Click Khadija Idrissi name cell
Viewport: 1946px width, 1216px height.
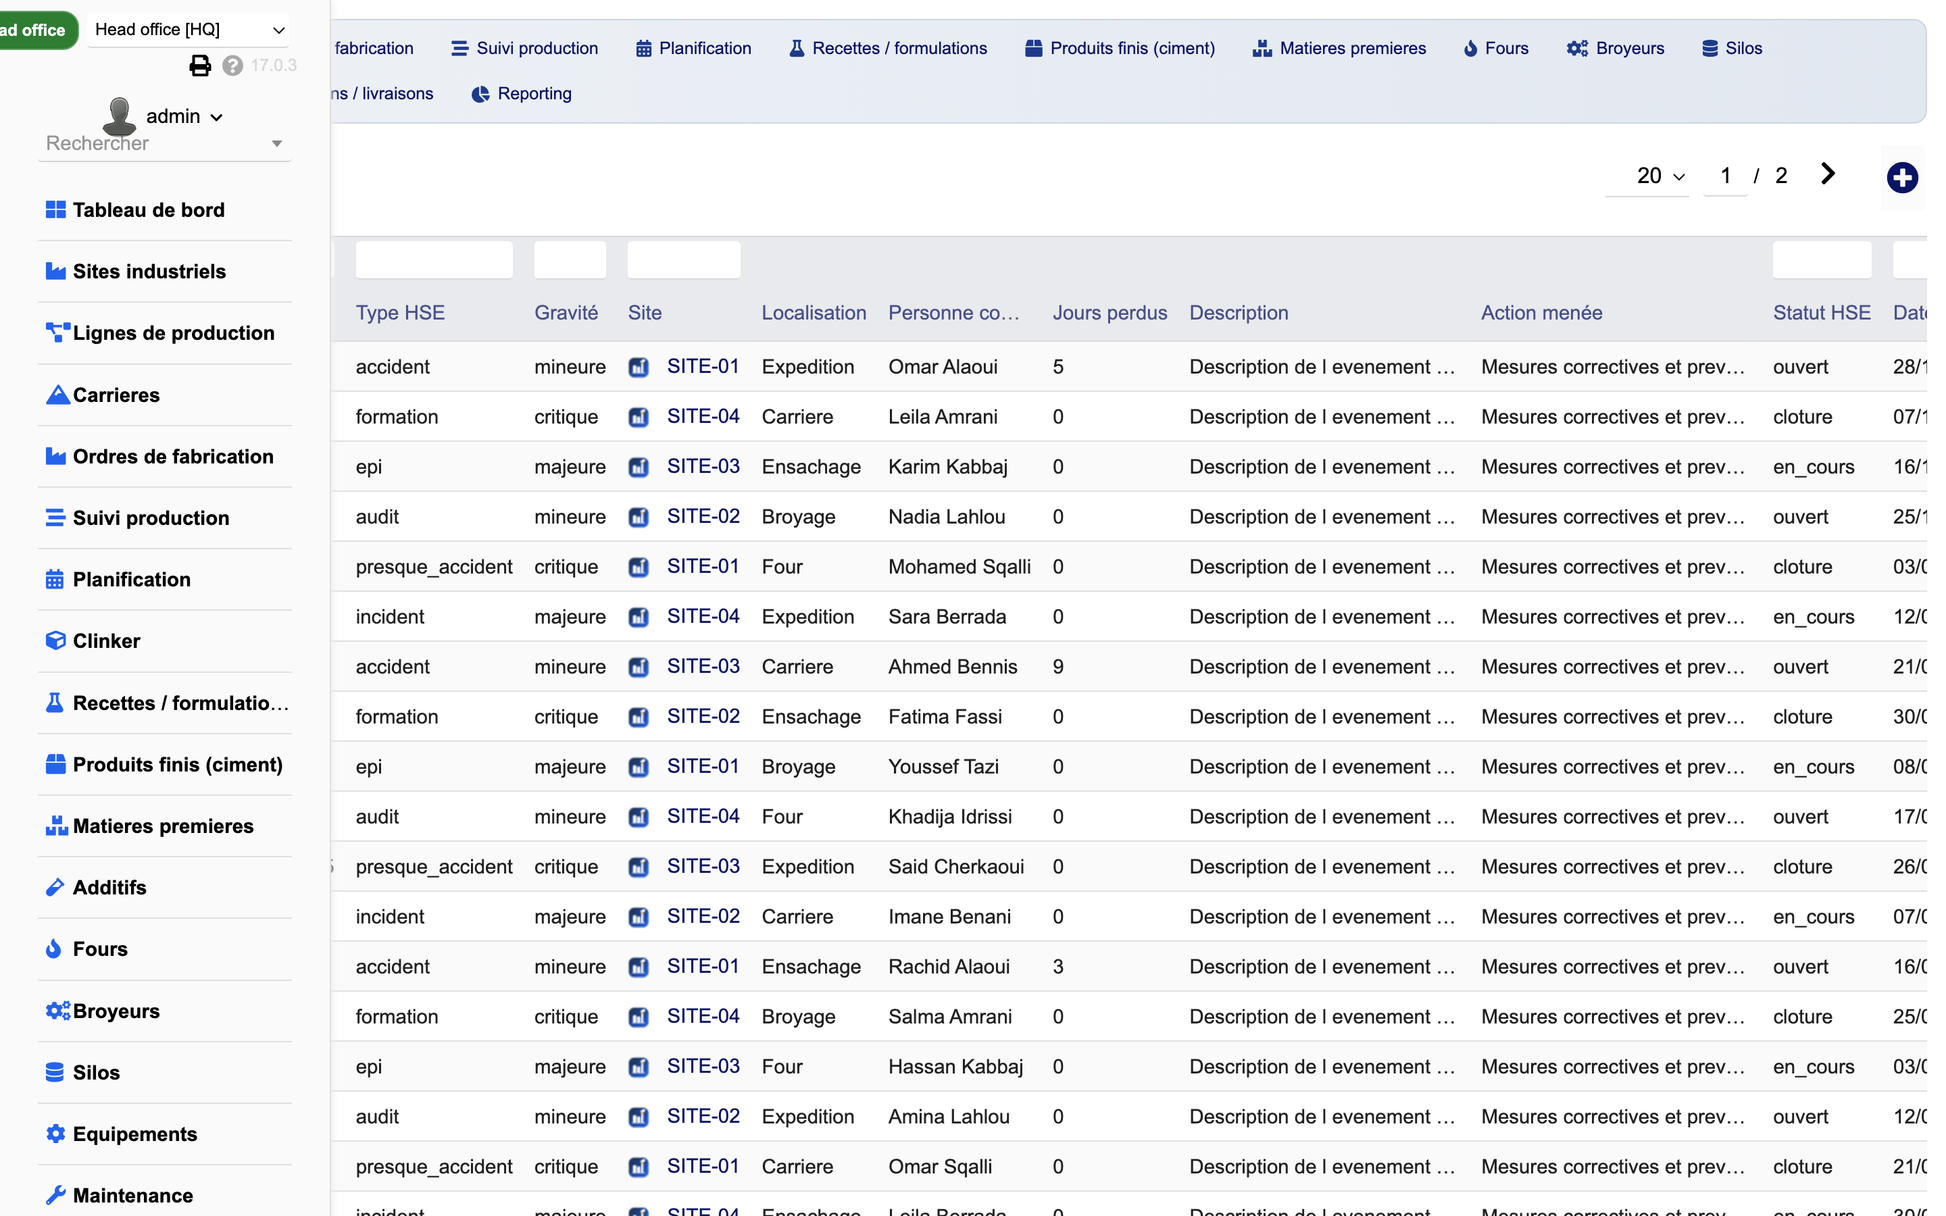950,817
